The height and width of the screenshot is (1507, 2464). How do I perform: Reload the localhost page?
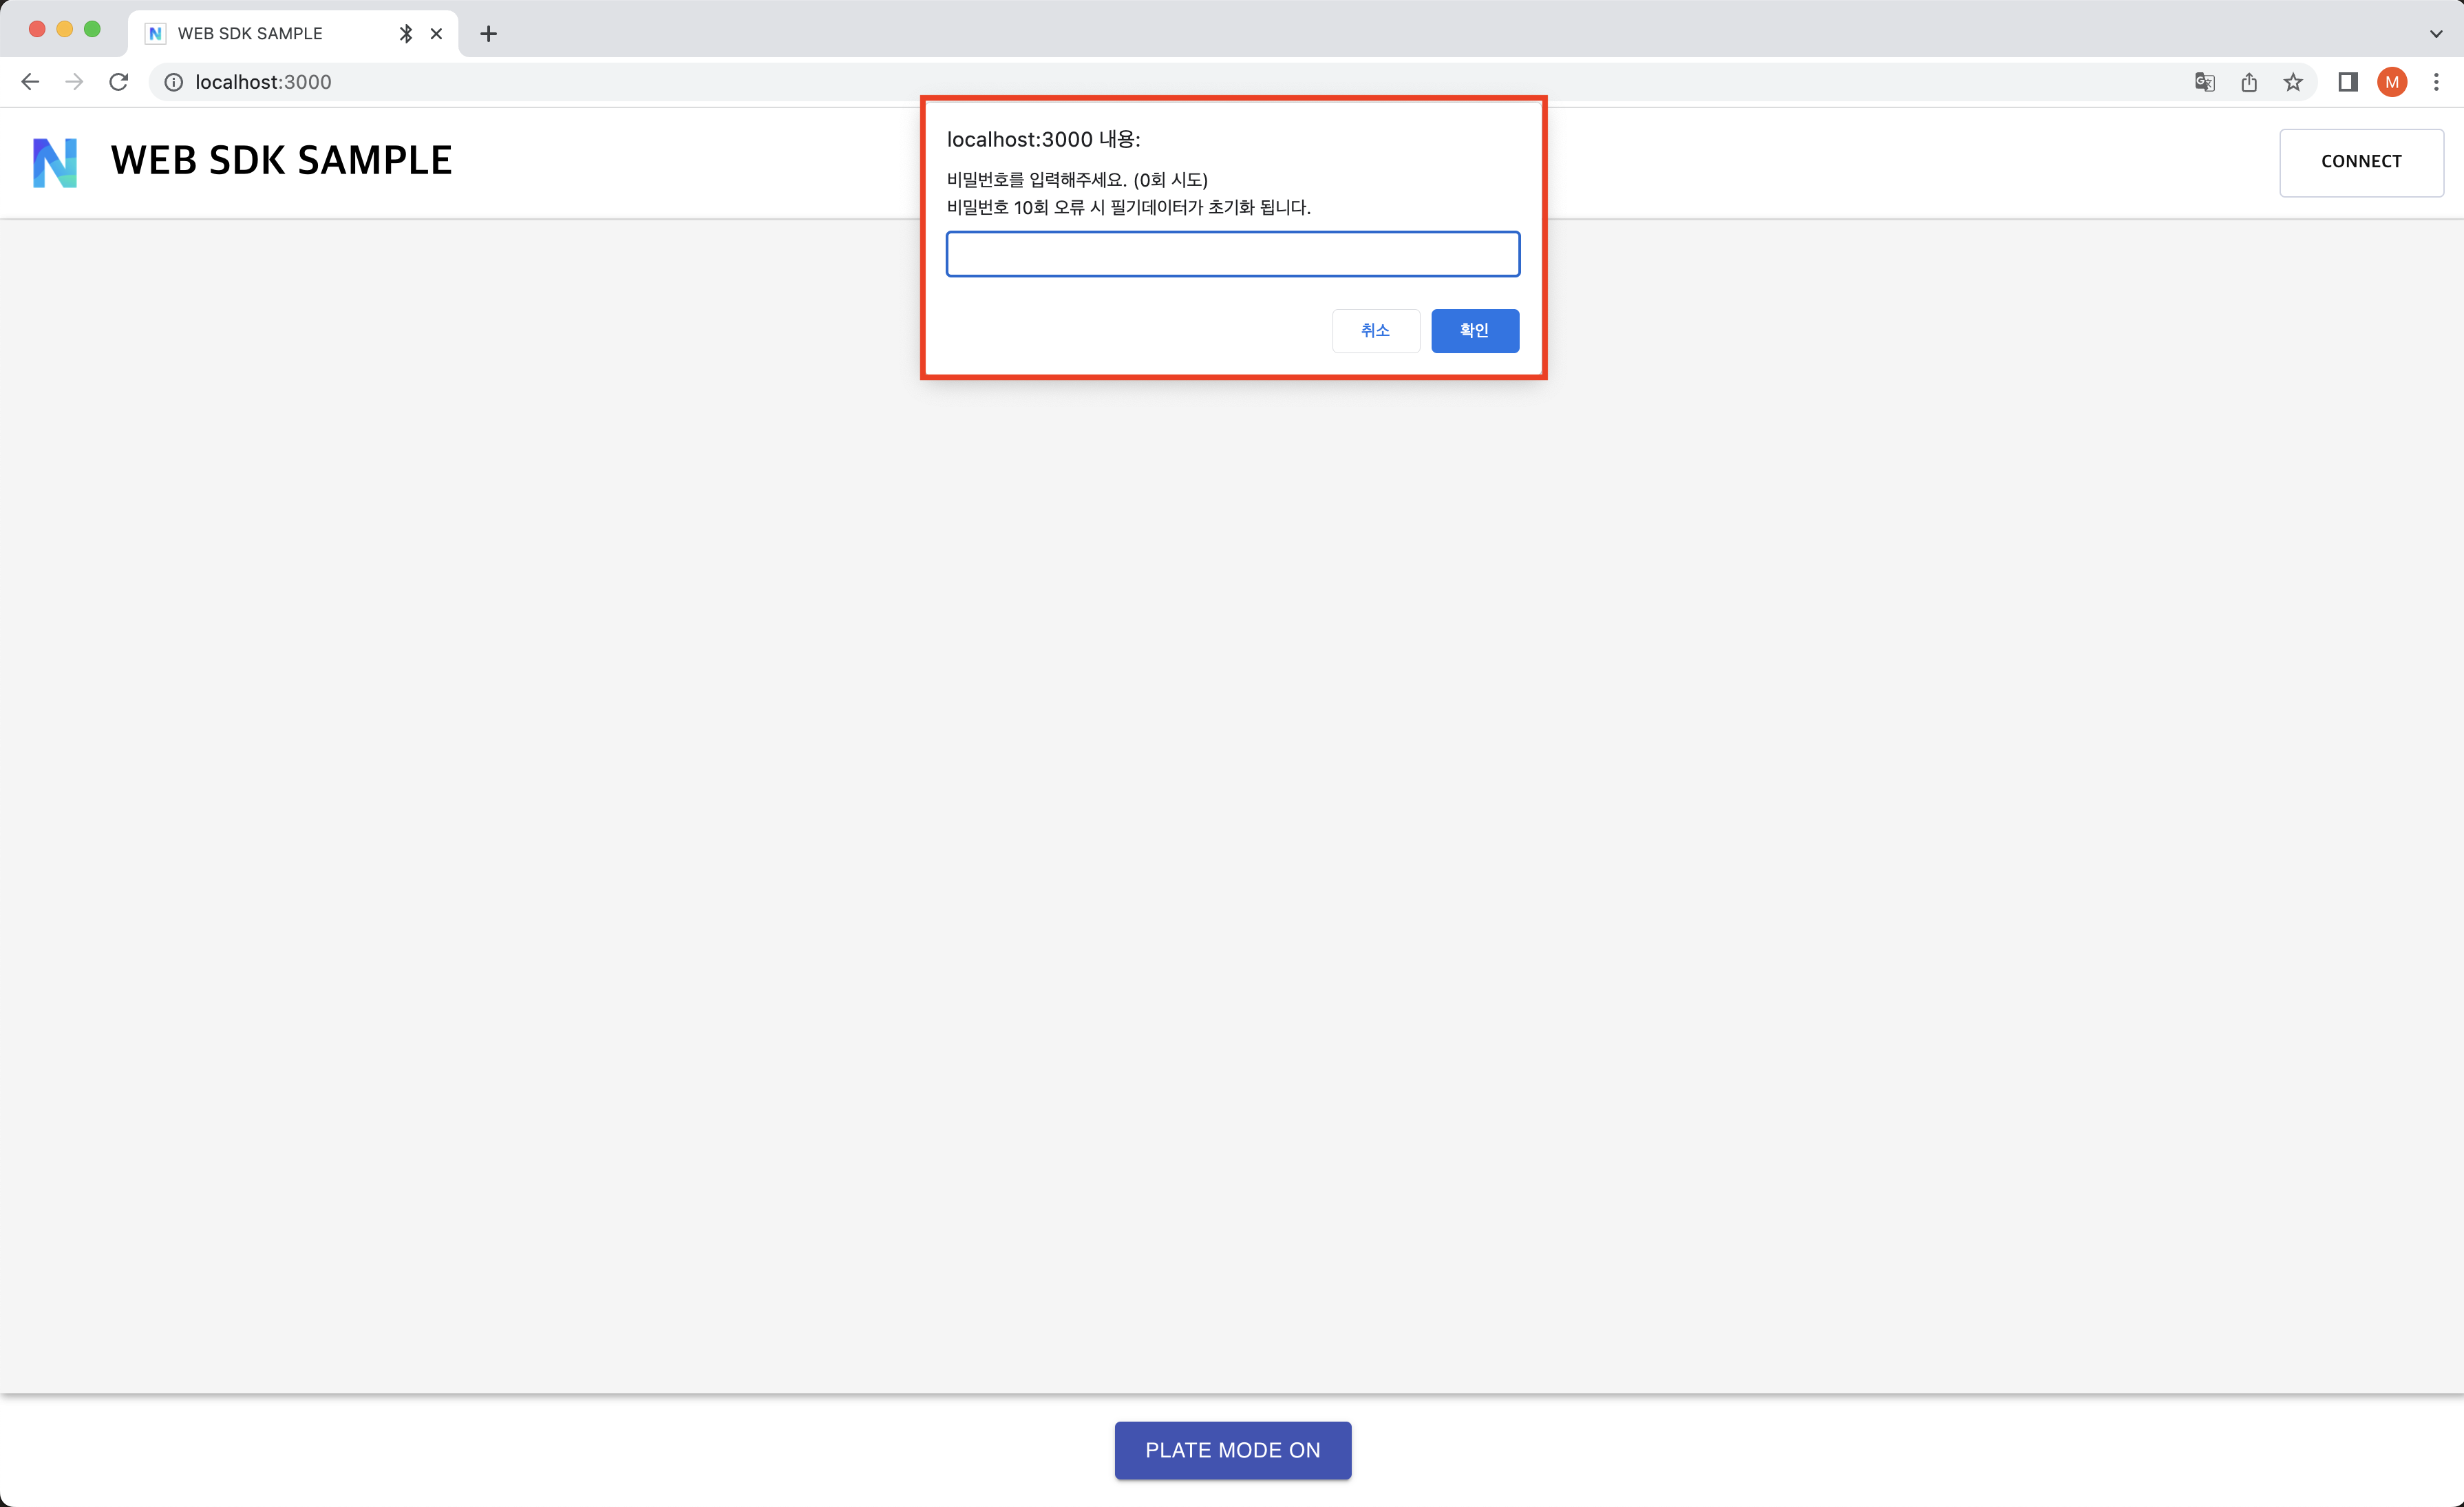pyautogui.click(x=119, y=82)
